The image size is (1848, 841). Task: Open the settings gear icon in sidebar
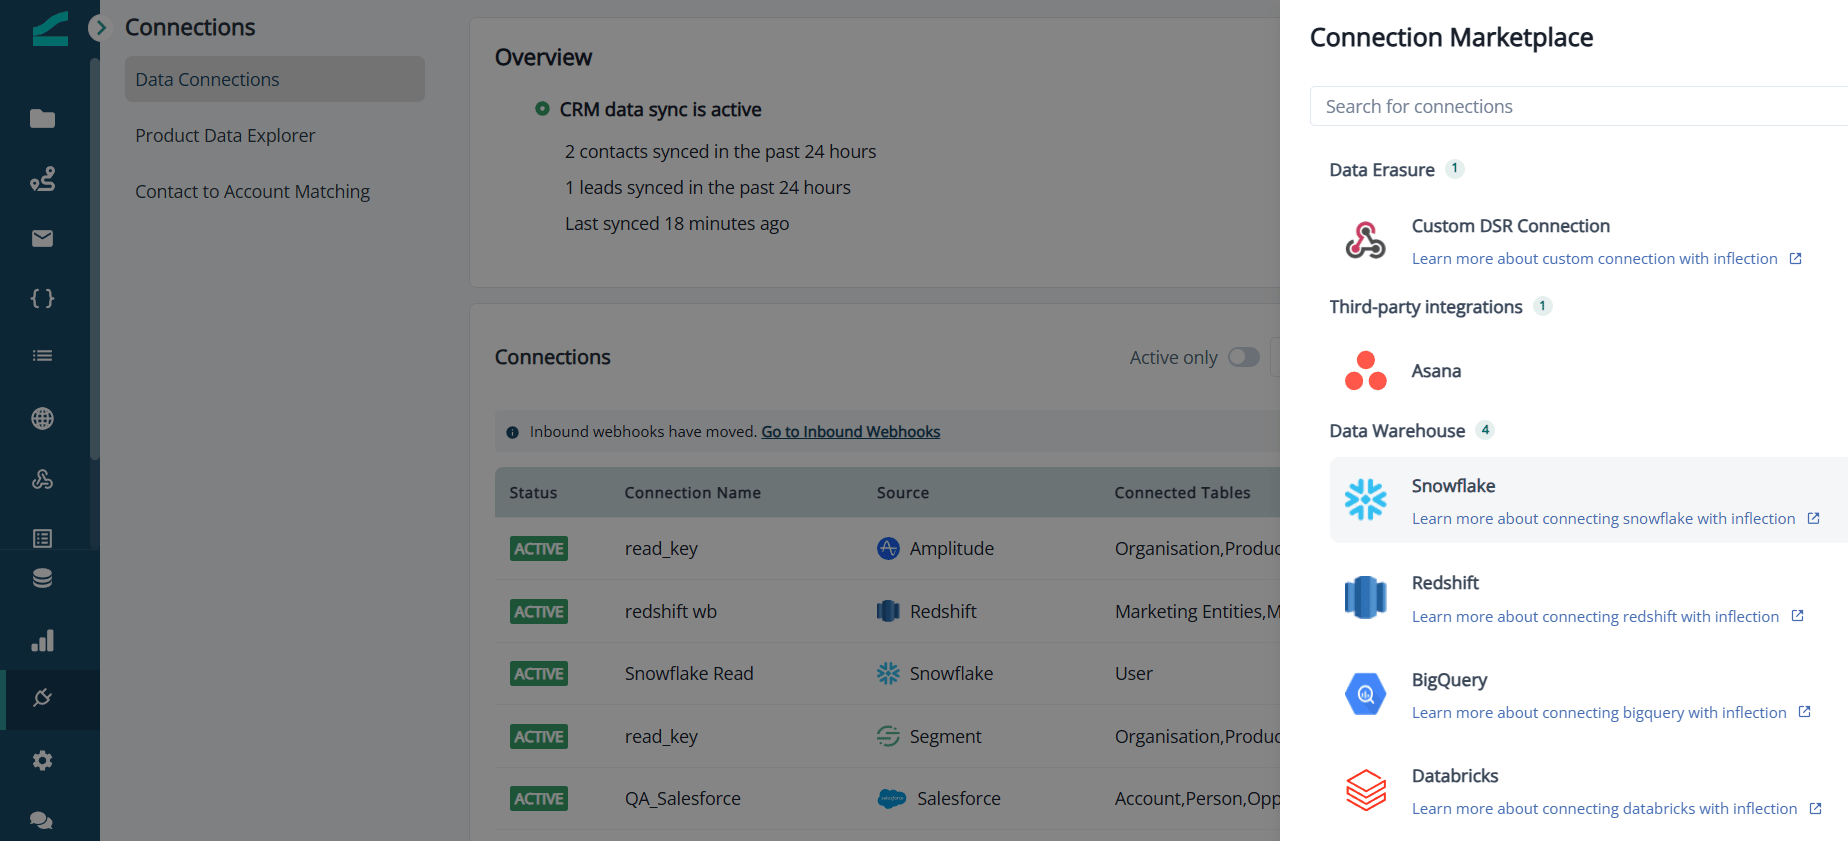42,760
